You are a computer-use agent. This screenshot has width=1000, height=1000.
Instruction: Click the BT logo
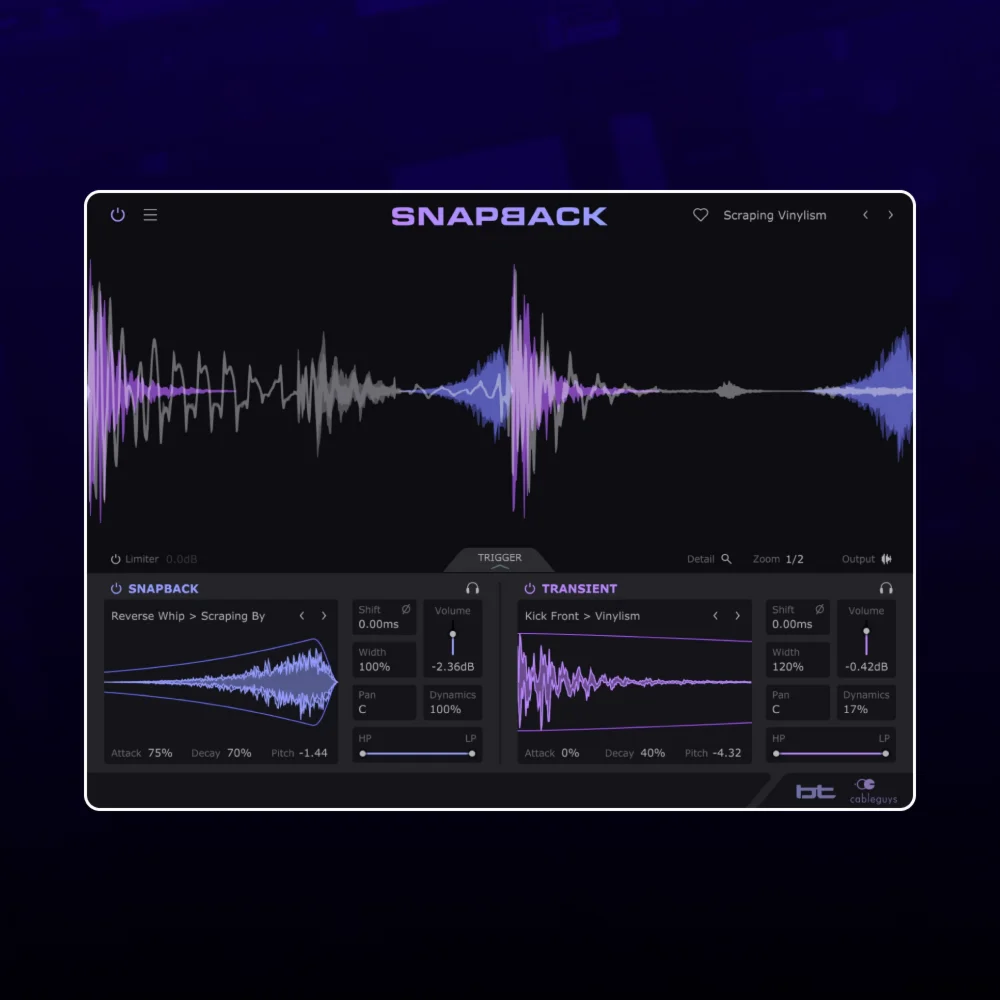click(x=816, y=791)
